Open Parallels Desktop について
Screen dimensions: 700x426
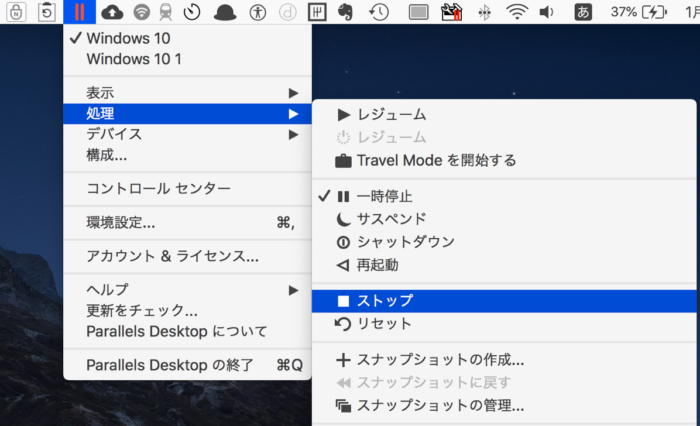188,331
